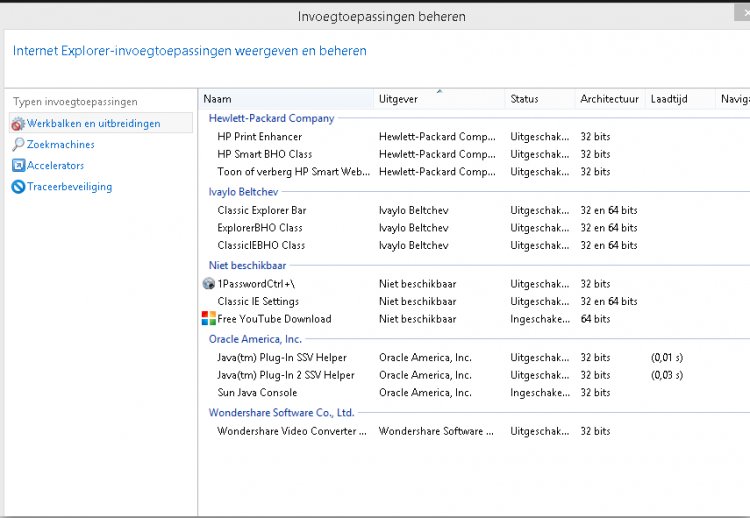Sort by the Architectuur column header
This screenshot has height=518, width=750.
coord(610,99)
